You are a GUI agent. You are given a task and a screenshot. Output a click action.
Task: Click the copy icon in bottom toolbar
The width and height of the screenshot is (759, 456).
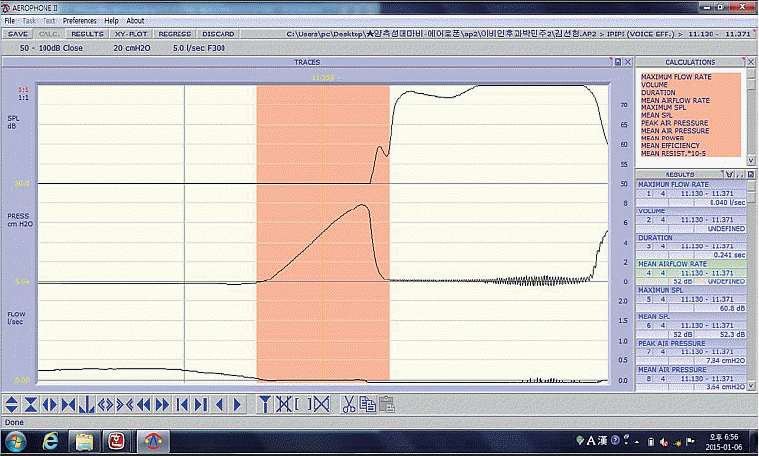point(367,404)
